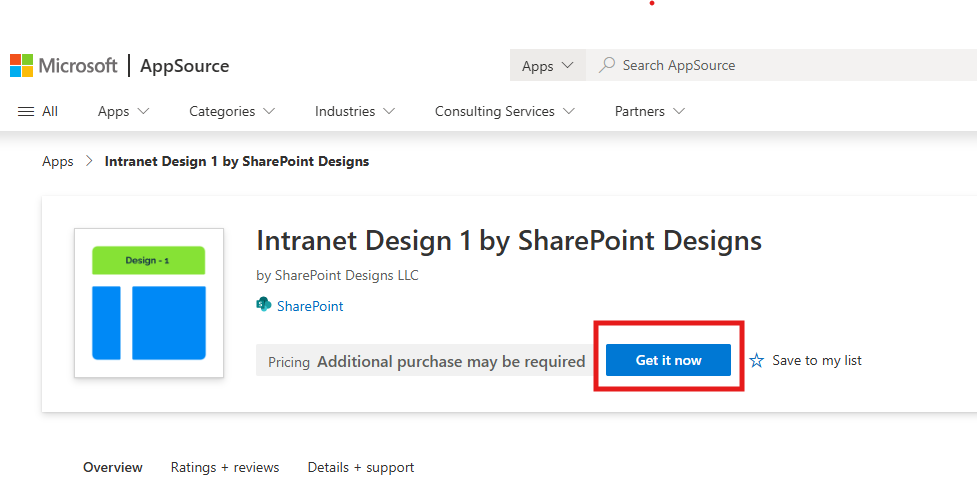
Task: Expand the Industries menu
Action: 354,111
